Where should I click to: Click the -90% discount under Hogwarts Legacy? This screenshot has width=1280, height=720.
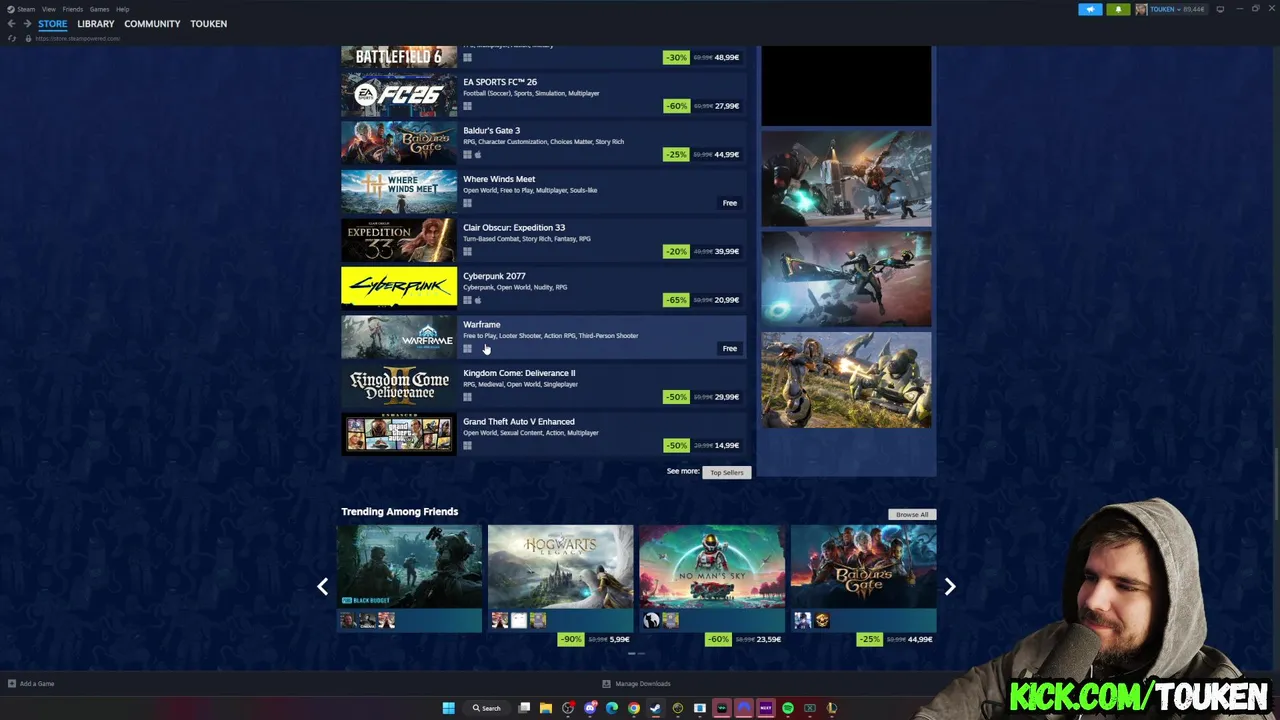[x=570, y=639]
